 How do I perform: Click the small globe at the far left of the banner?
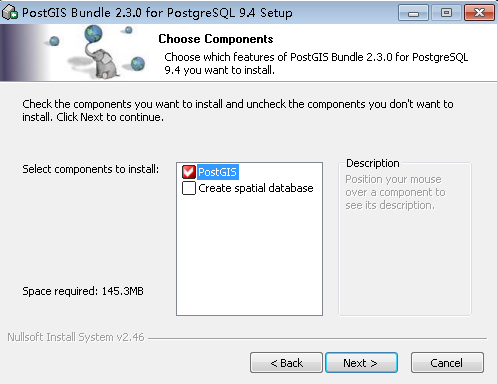pyautogui.click(x=54, y=41)
